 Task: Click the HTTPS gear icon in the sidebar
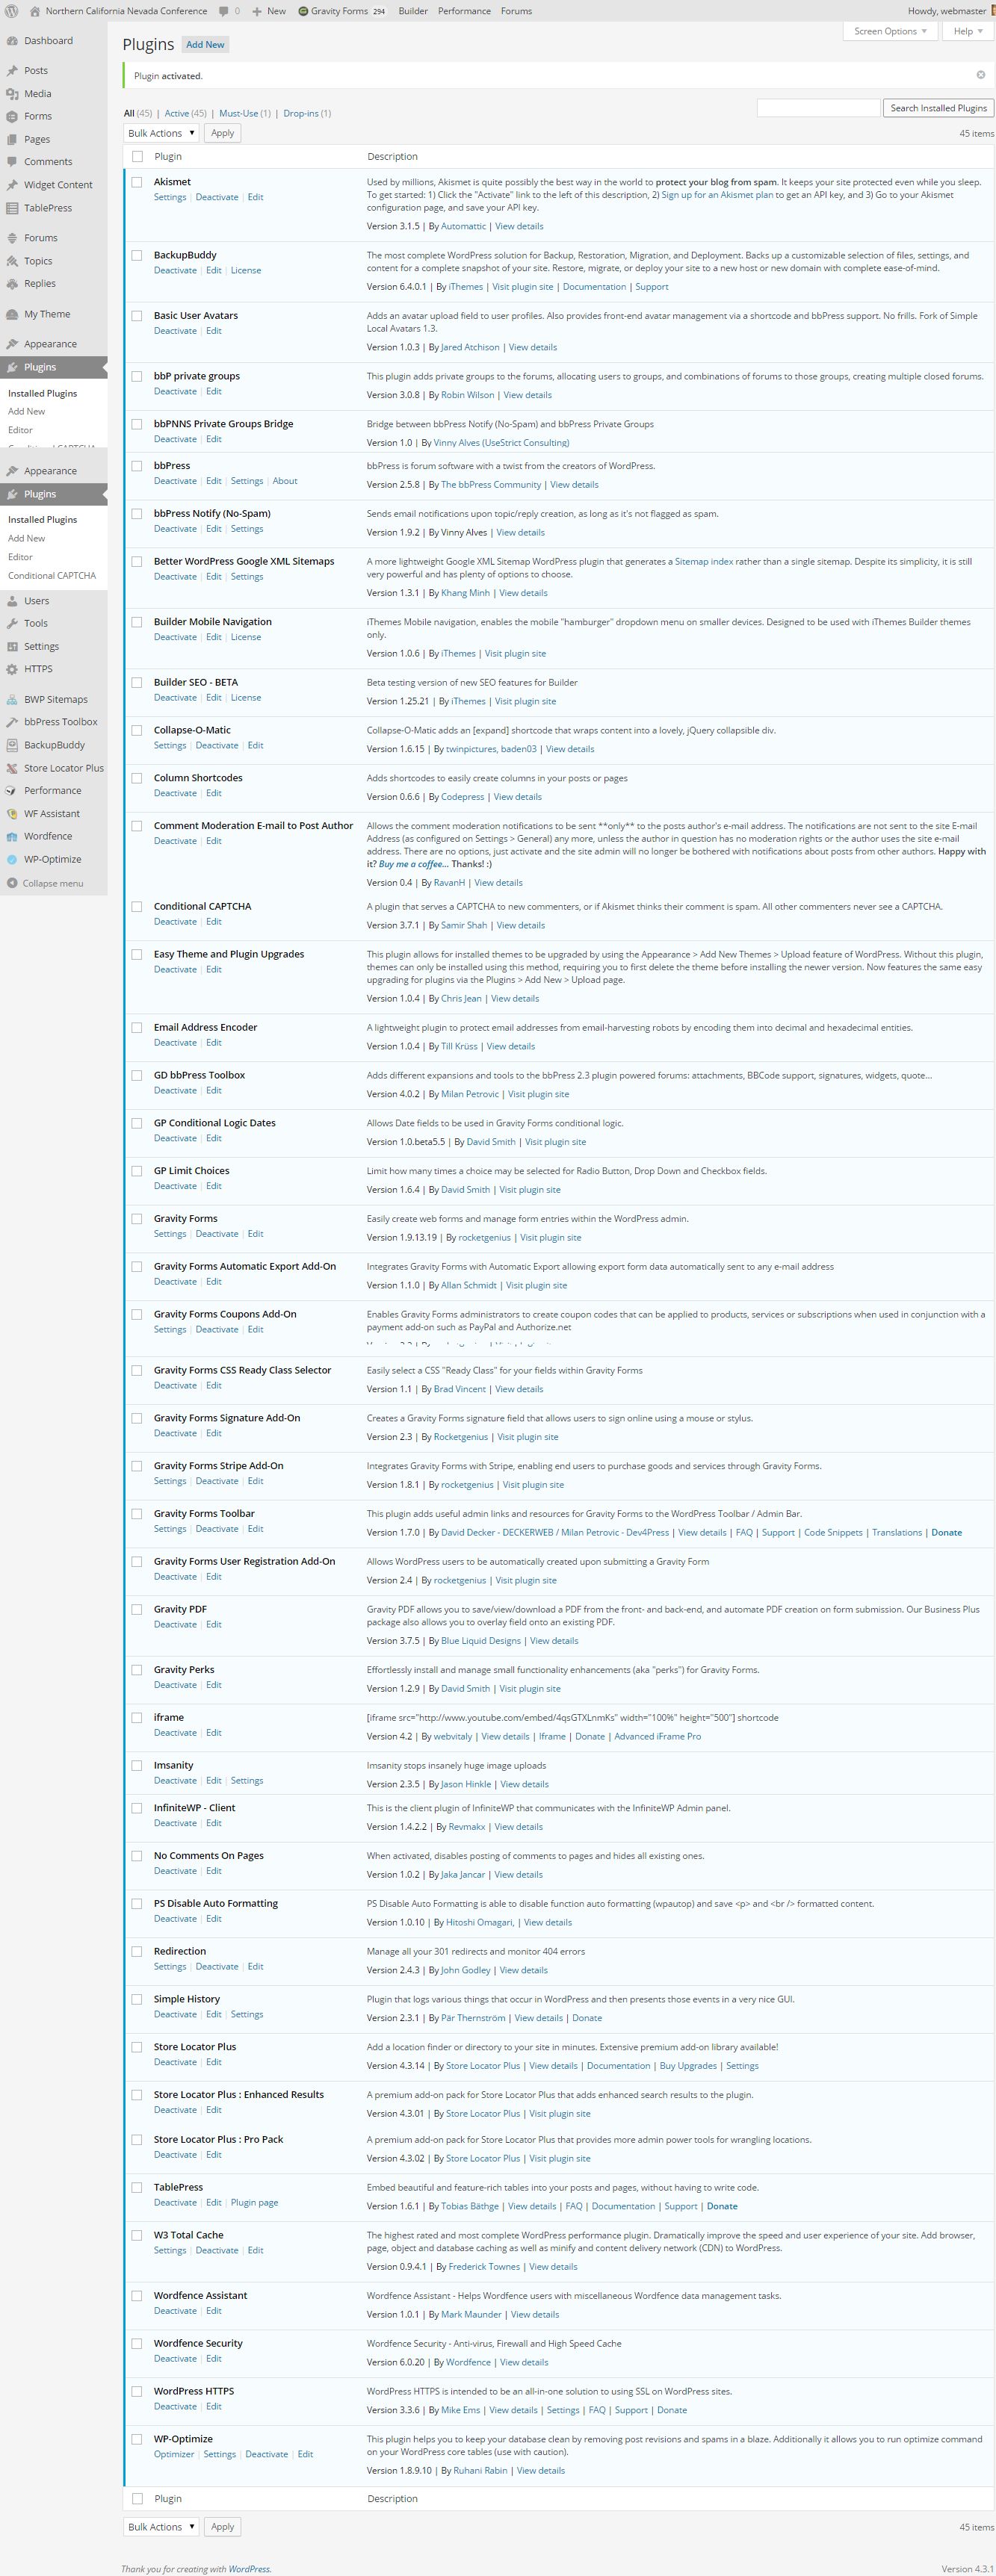[12, 669]
